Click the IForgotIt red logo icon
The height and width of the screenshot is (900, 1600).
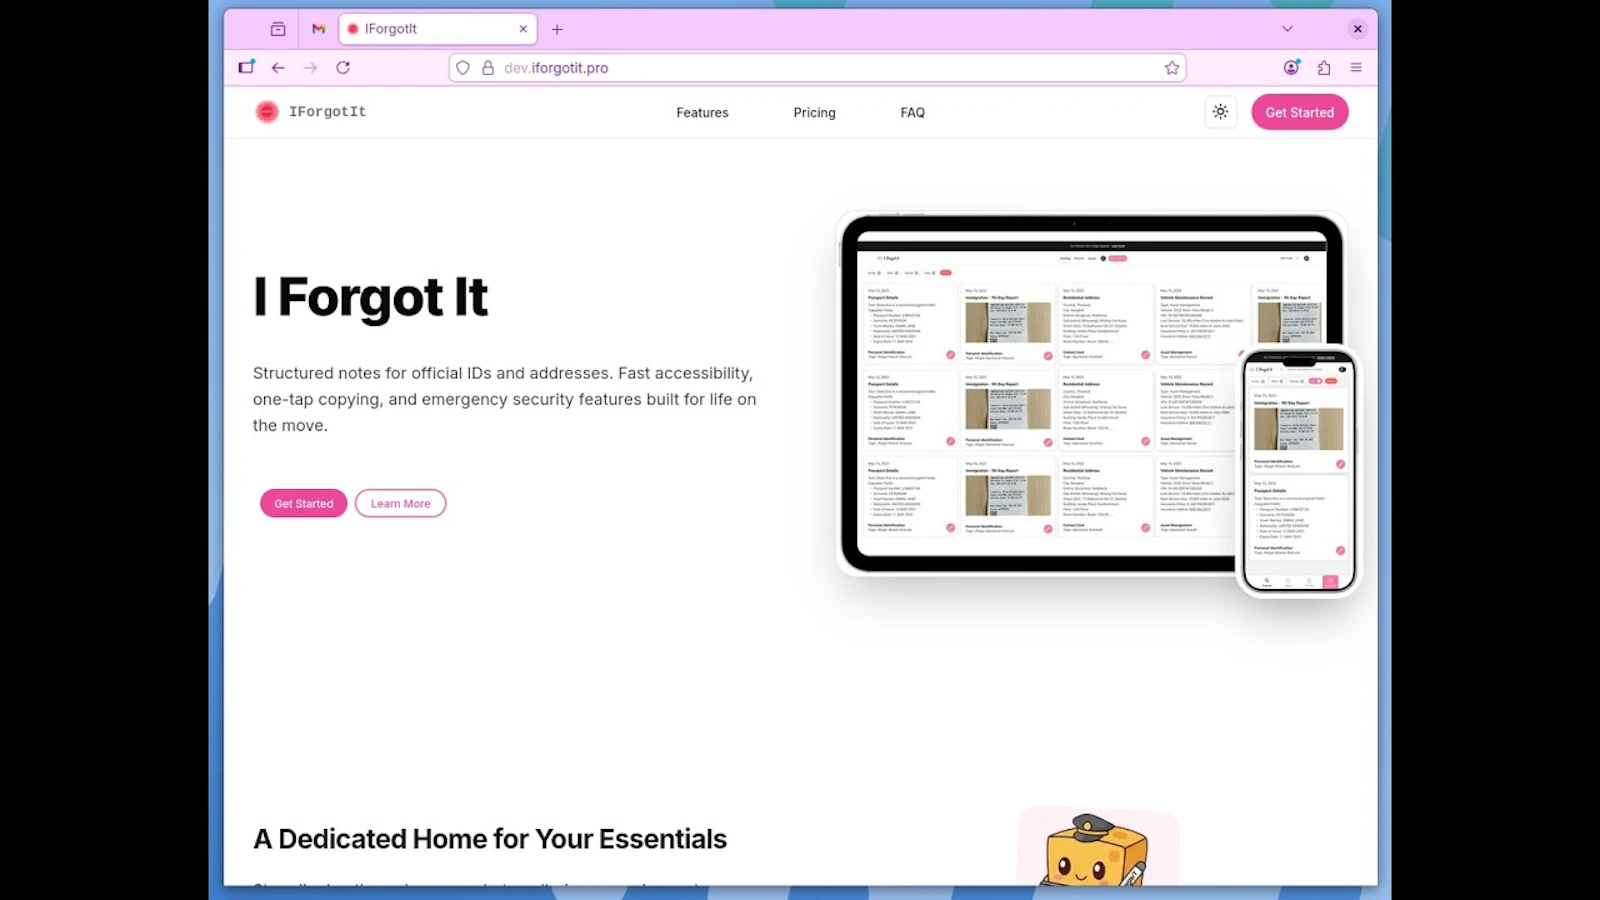266,112
